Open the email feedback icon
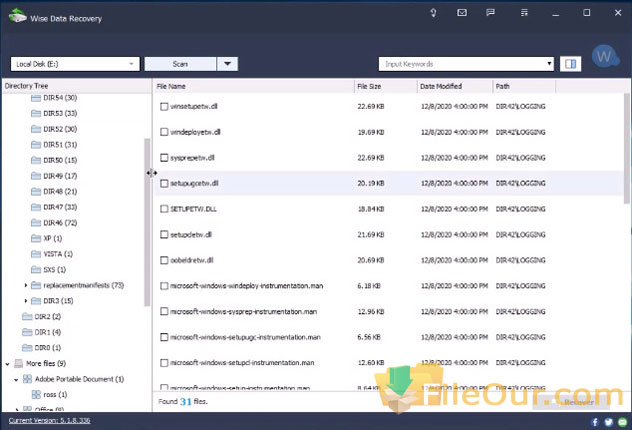This screenshot has width=632, height=430. point(462,13)
